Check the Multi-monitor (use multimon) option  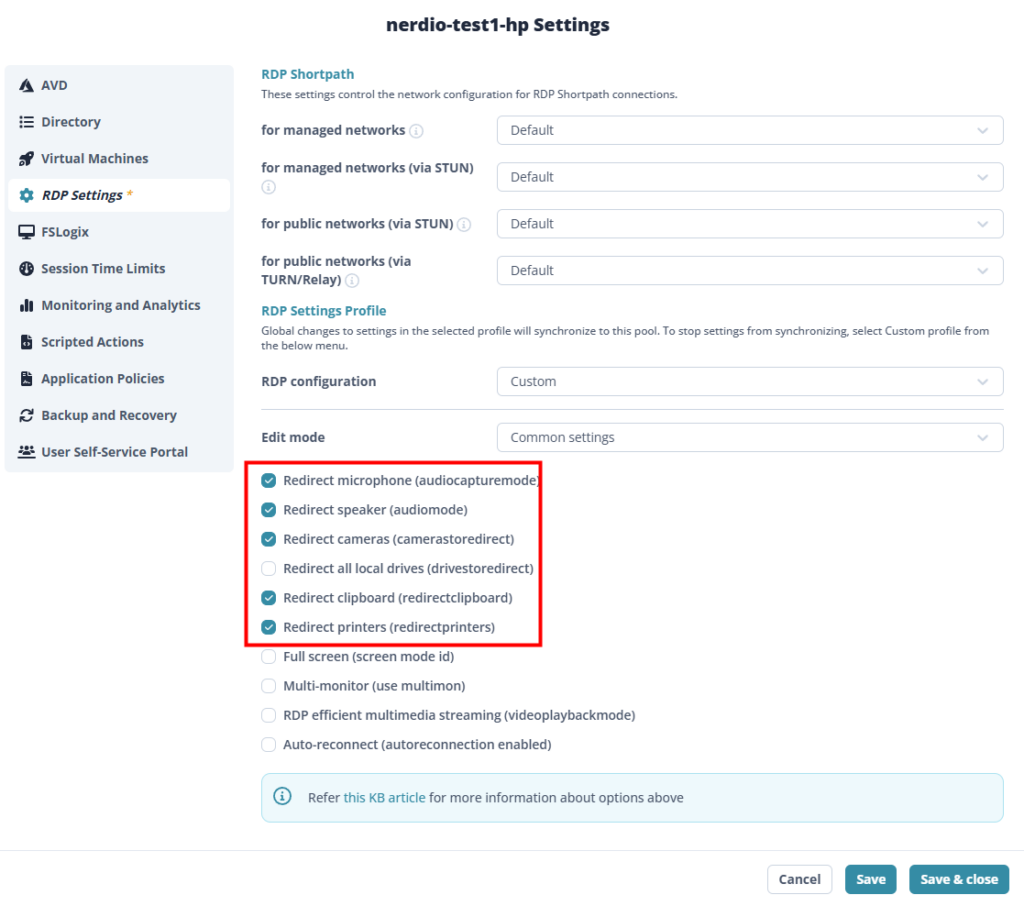268,686
